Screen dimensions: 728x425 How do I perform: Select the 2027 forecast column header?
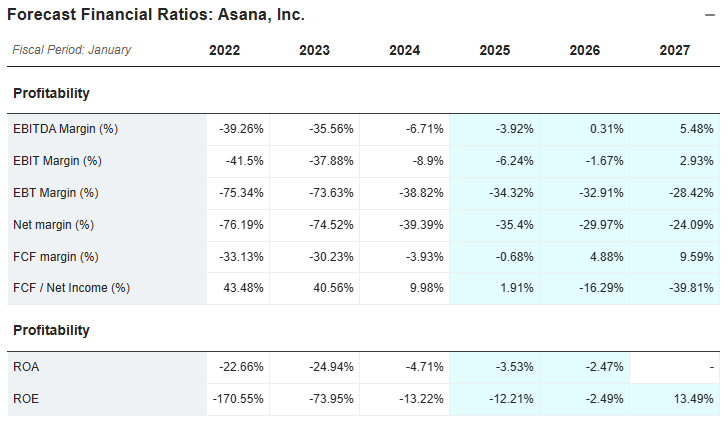click(674, 50)
